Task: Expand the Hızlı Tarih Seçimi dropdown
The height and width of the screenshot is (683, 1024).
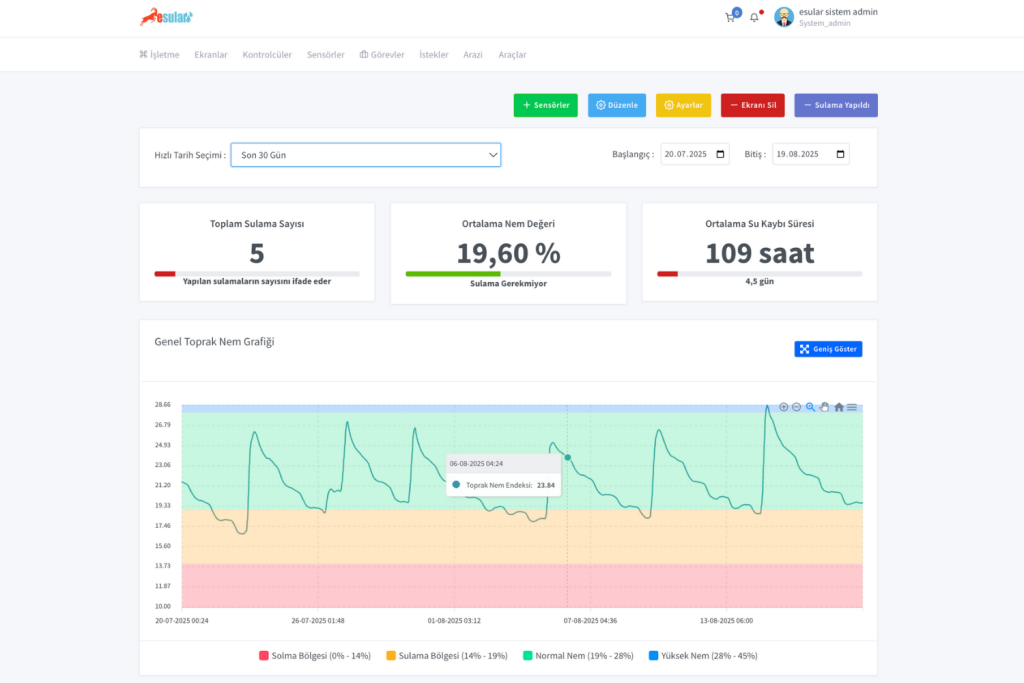Action: (365, 155)
